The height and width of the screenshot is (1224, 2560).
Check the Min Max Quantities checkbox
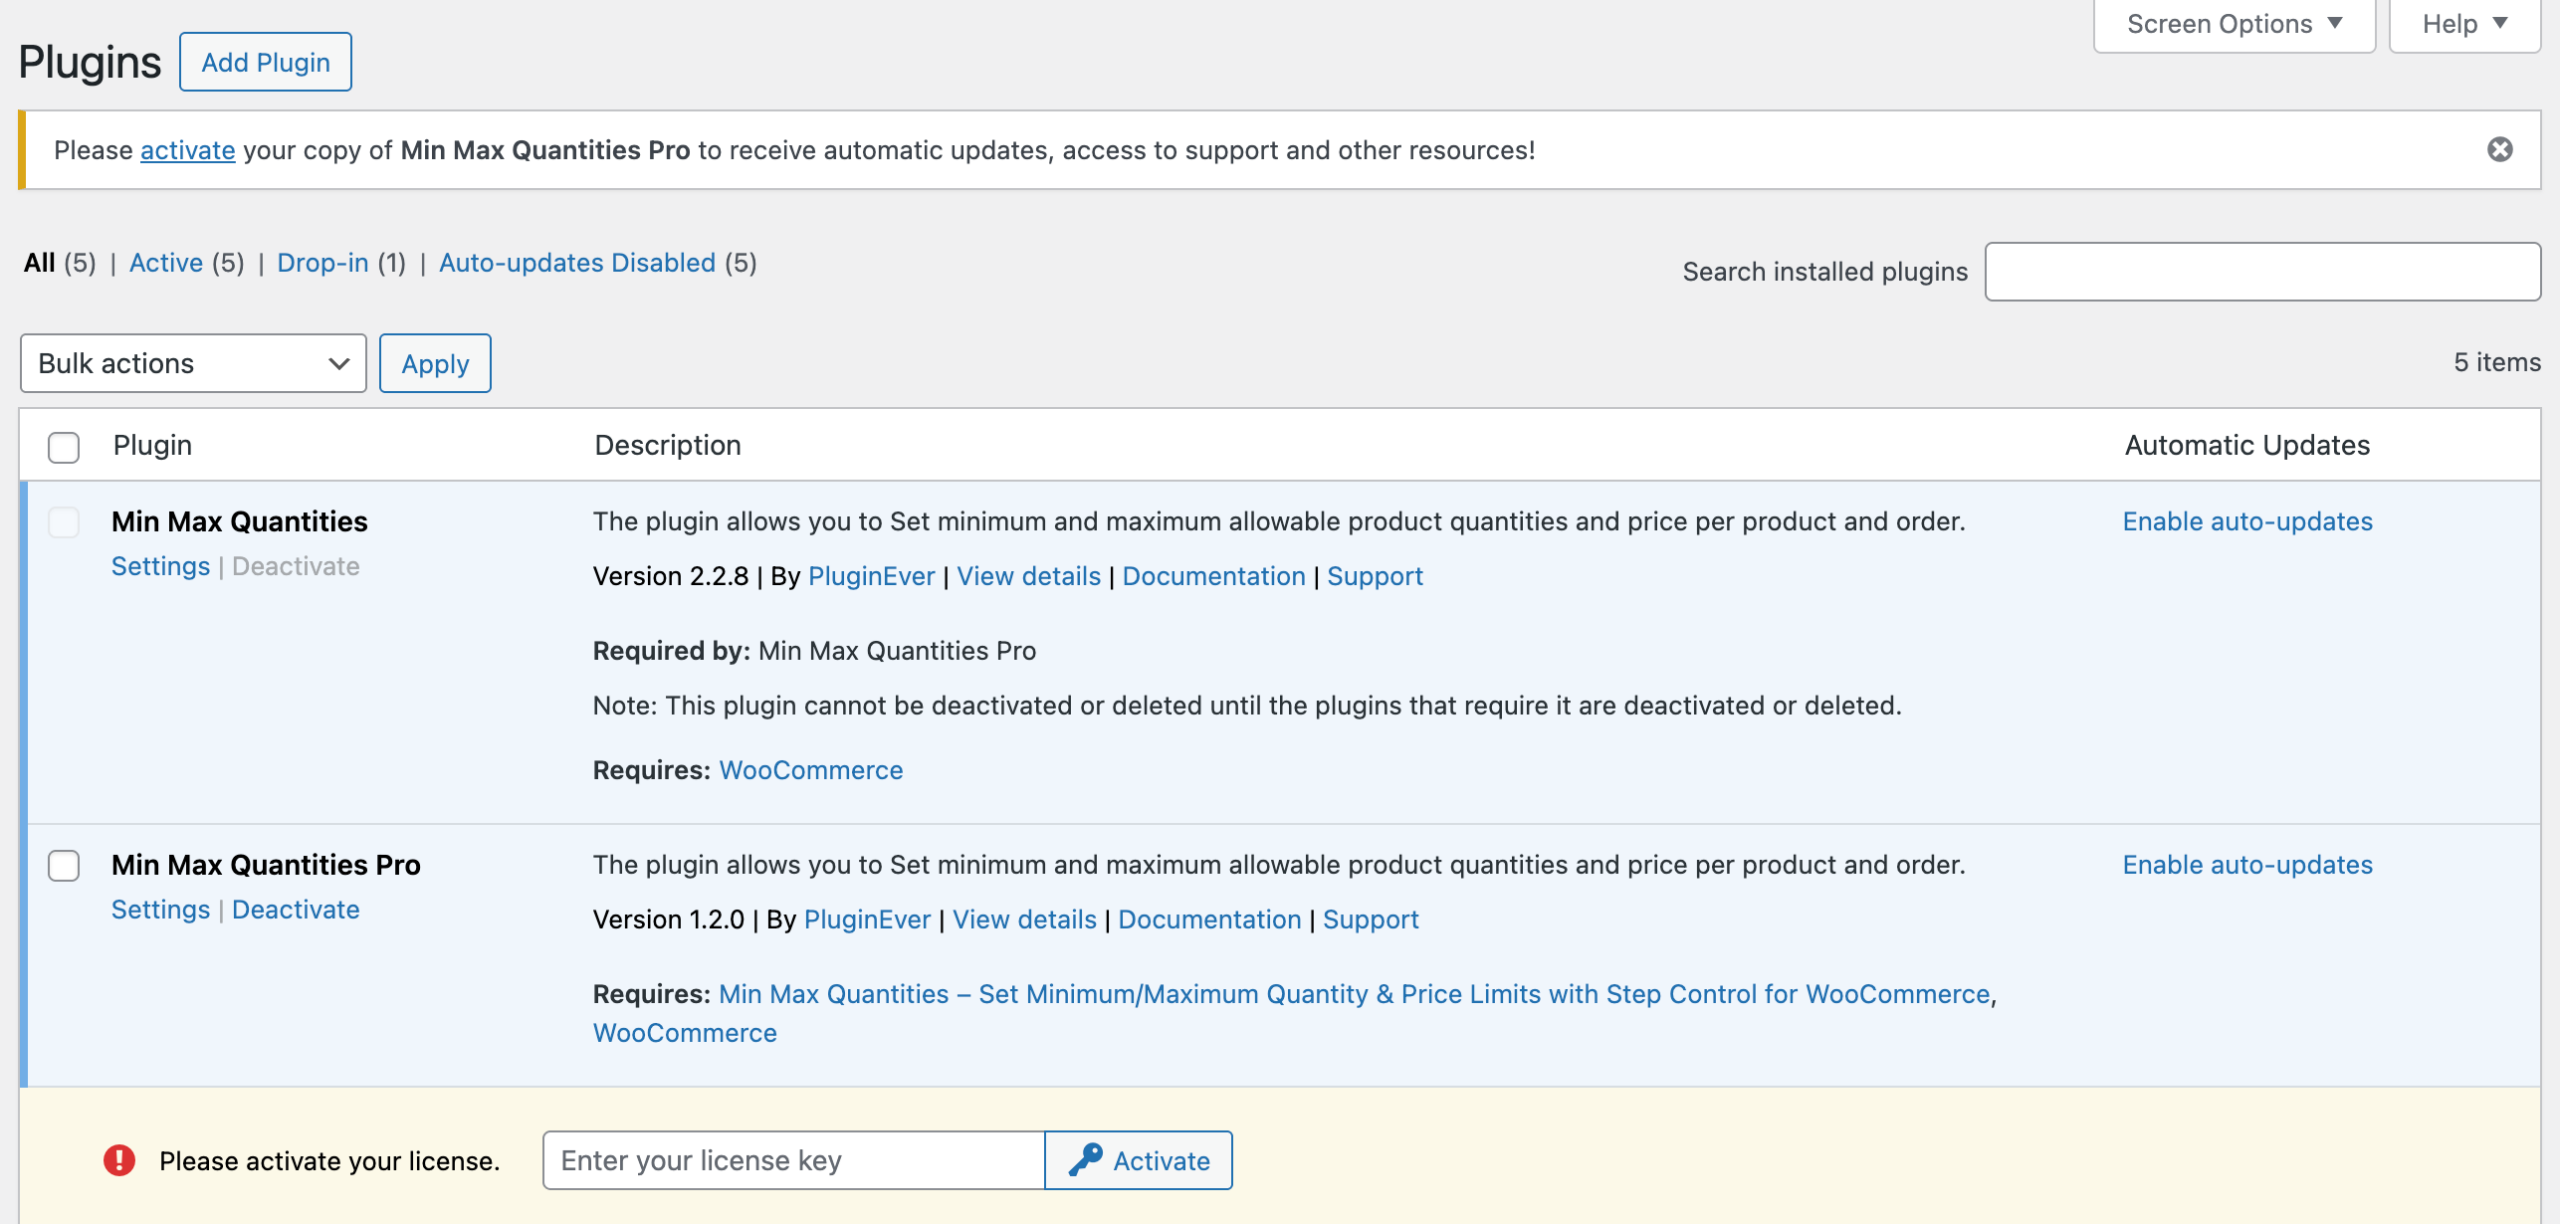click(64, 522)
